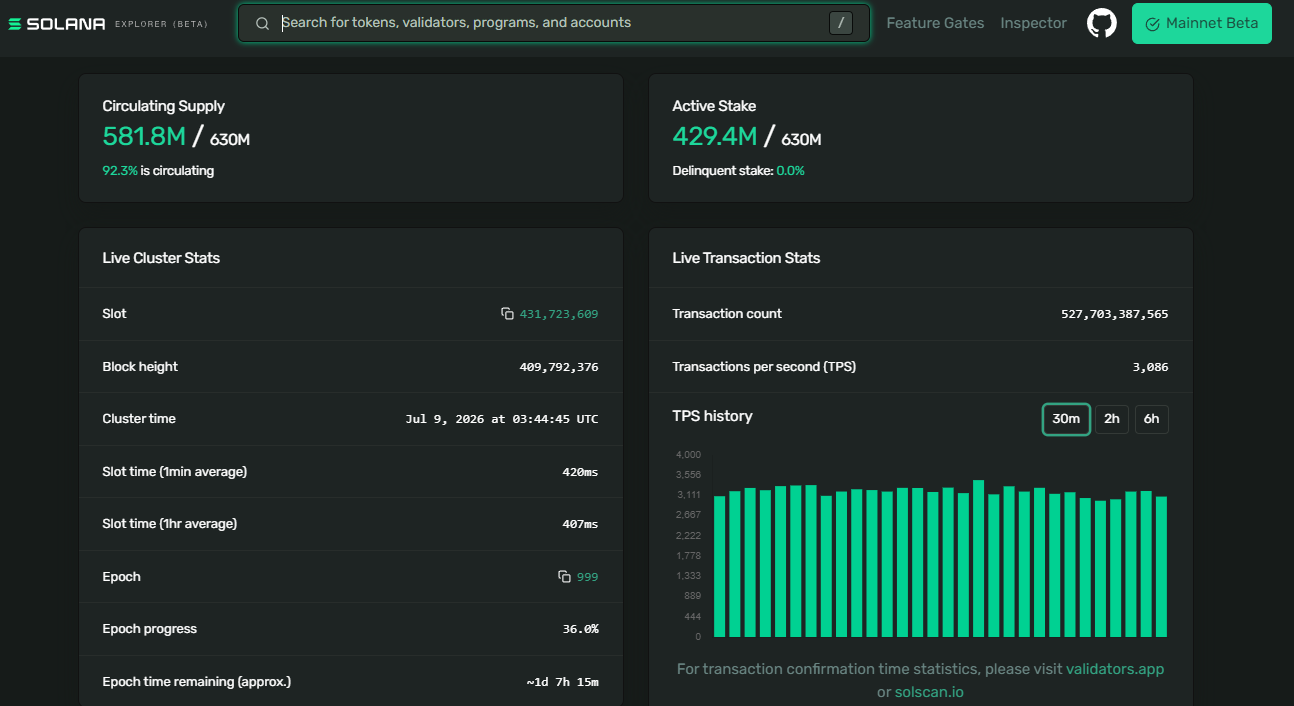
Task: Open the GitHub repository icon
Action: [1101, 23]
